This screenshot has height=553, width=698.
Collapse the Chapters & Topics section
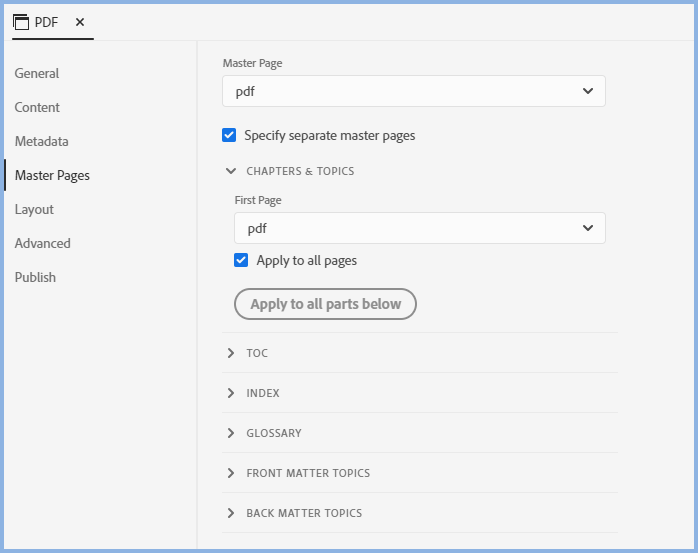point(231,171)
